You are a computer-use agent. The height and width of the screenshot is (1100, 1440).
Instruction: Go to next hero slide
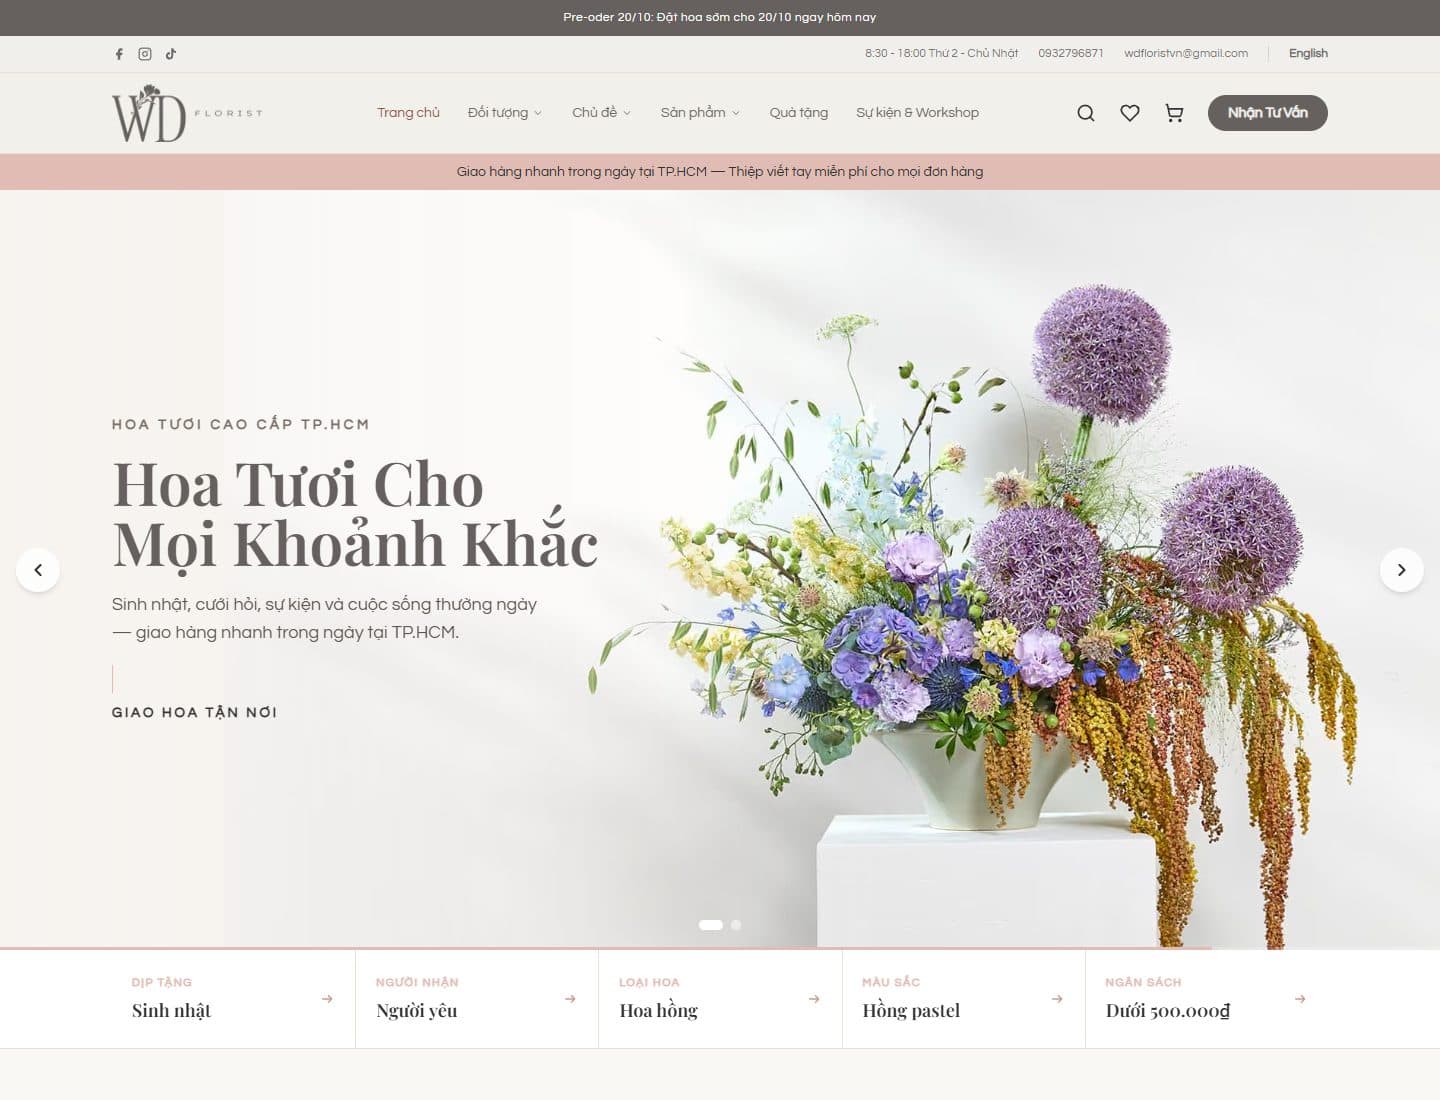(1402, 570)
